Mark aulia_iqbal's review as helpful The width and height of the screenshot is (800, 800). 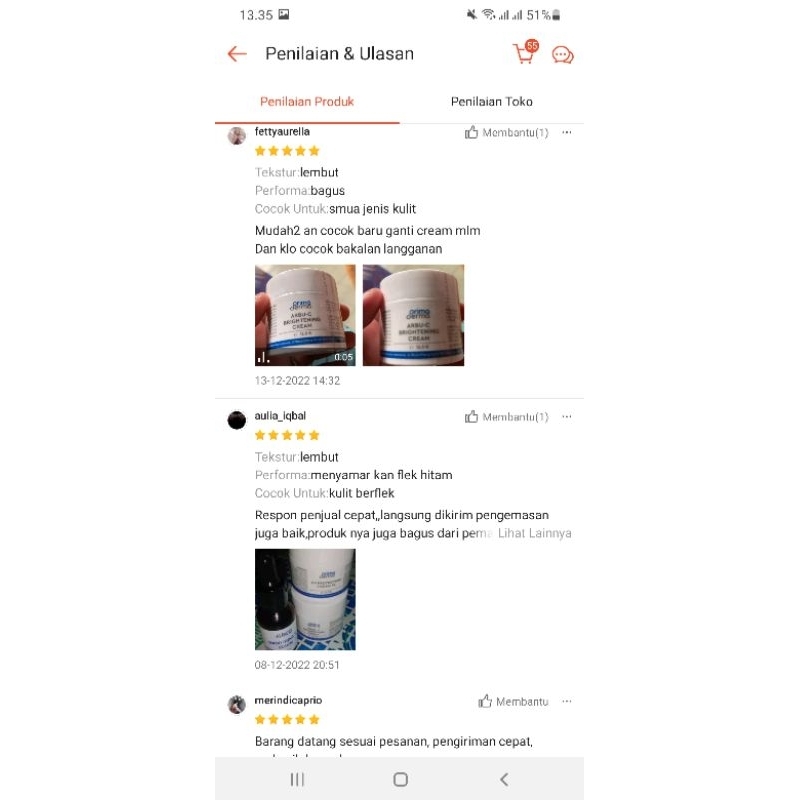coord(506,417)
